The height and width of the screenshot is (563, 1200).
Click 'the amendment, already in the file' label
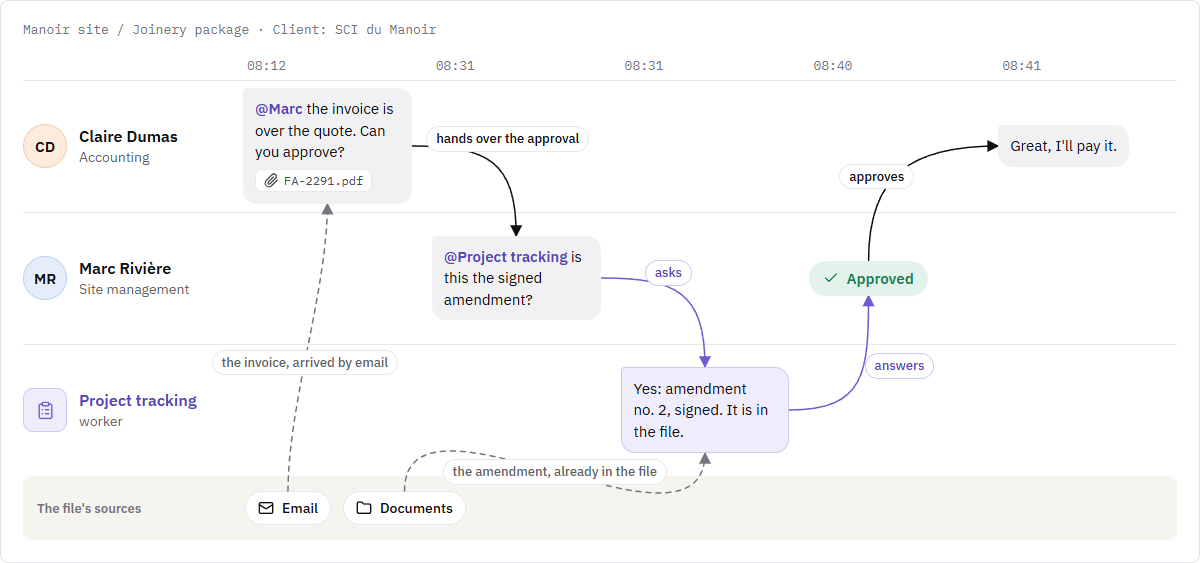pos(555,472)
